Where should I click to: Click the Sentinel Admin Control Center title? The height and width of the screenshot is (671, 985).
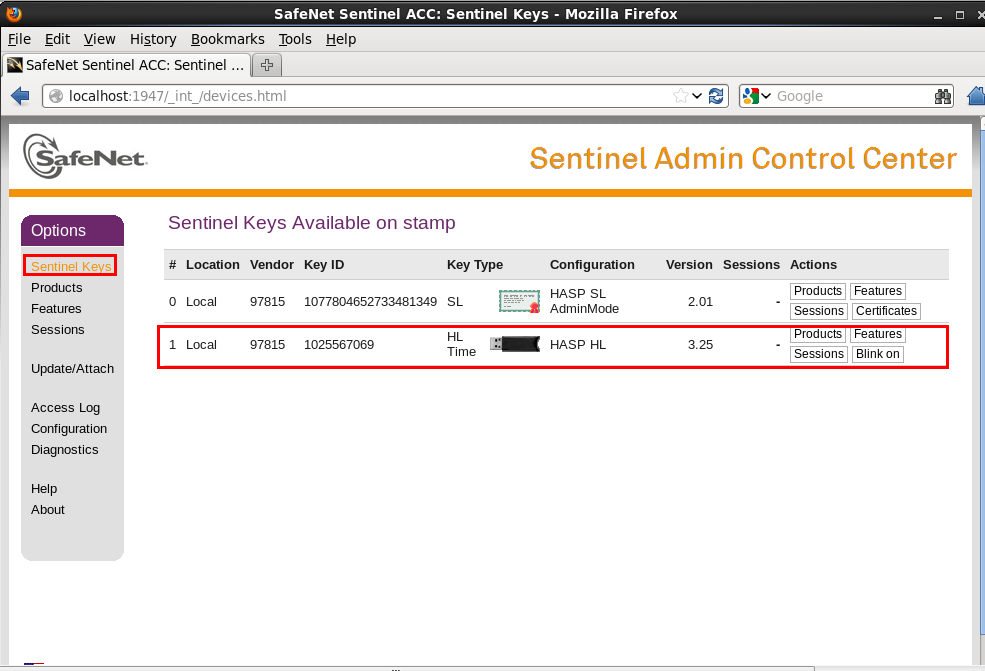point(743,158)
